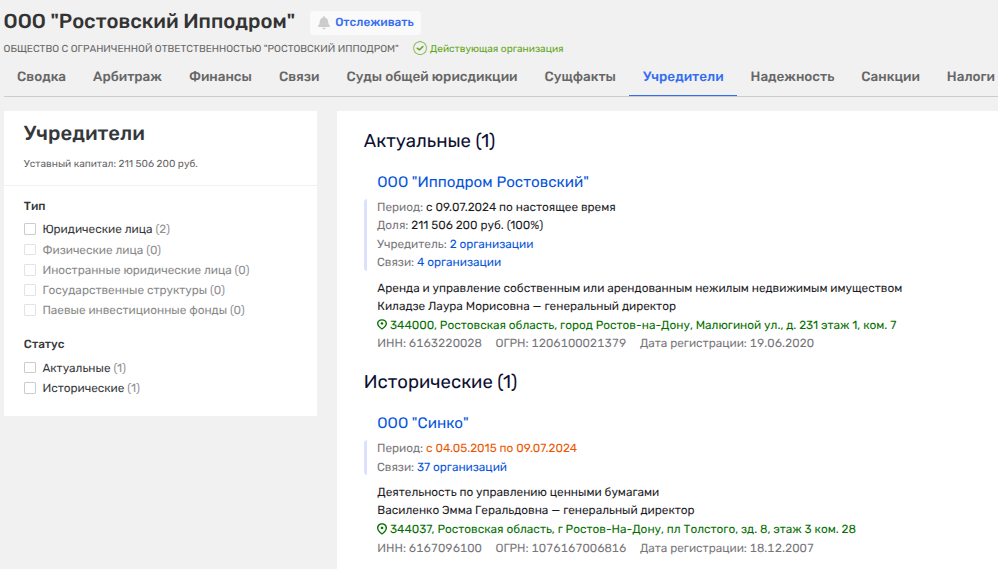The height and width of the screenshot is (569, 998).
Task: Toggle the Юридические лица checkbox
Action: [30, 229]
